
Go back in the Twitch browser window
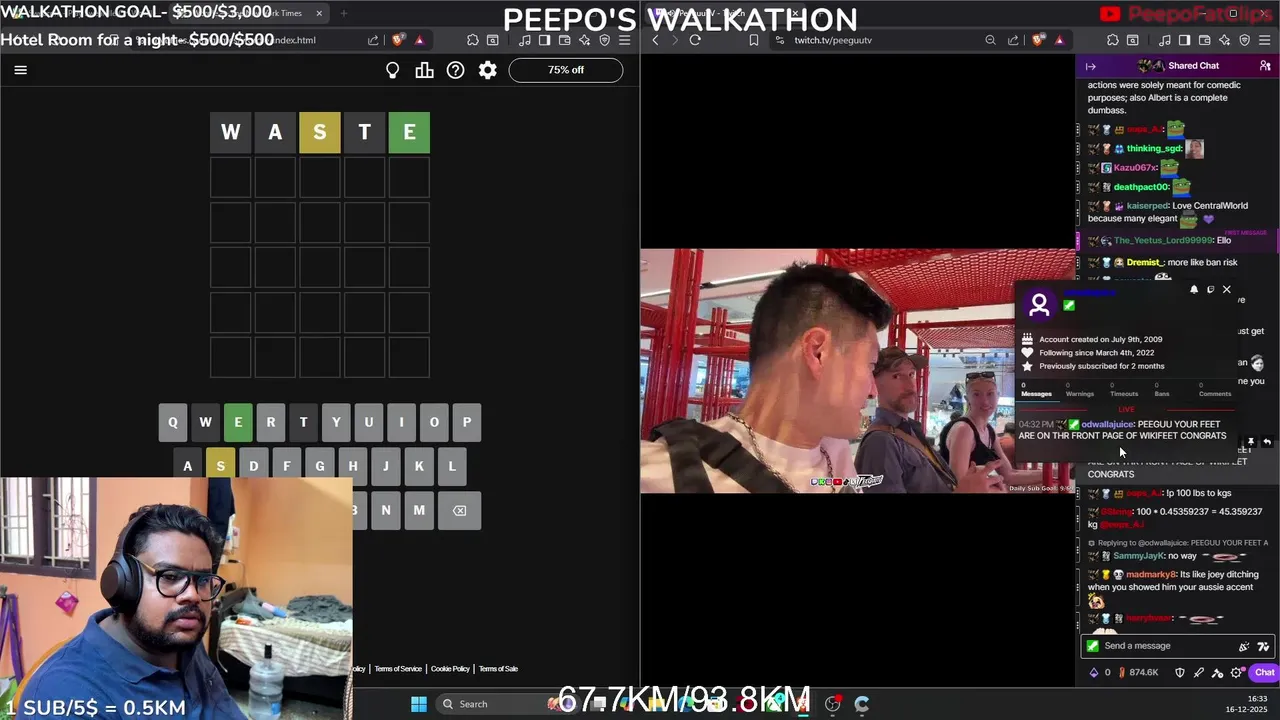coord(655,40)
